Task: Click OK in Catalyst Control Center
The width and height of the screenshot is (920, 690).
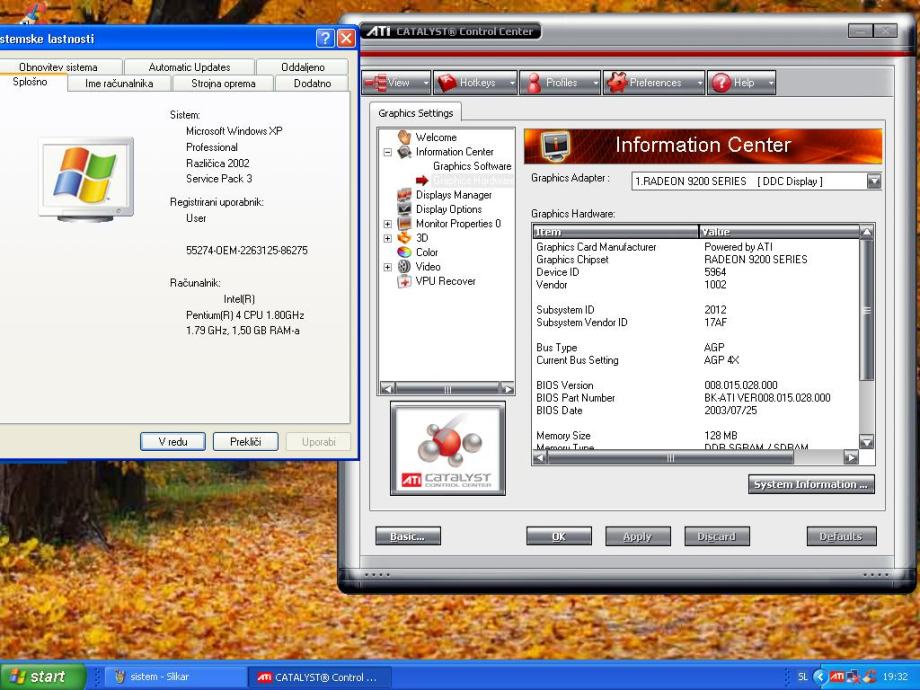Action: click(x=559, y=536)
